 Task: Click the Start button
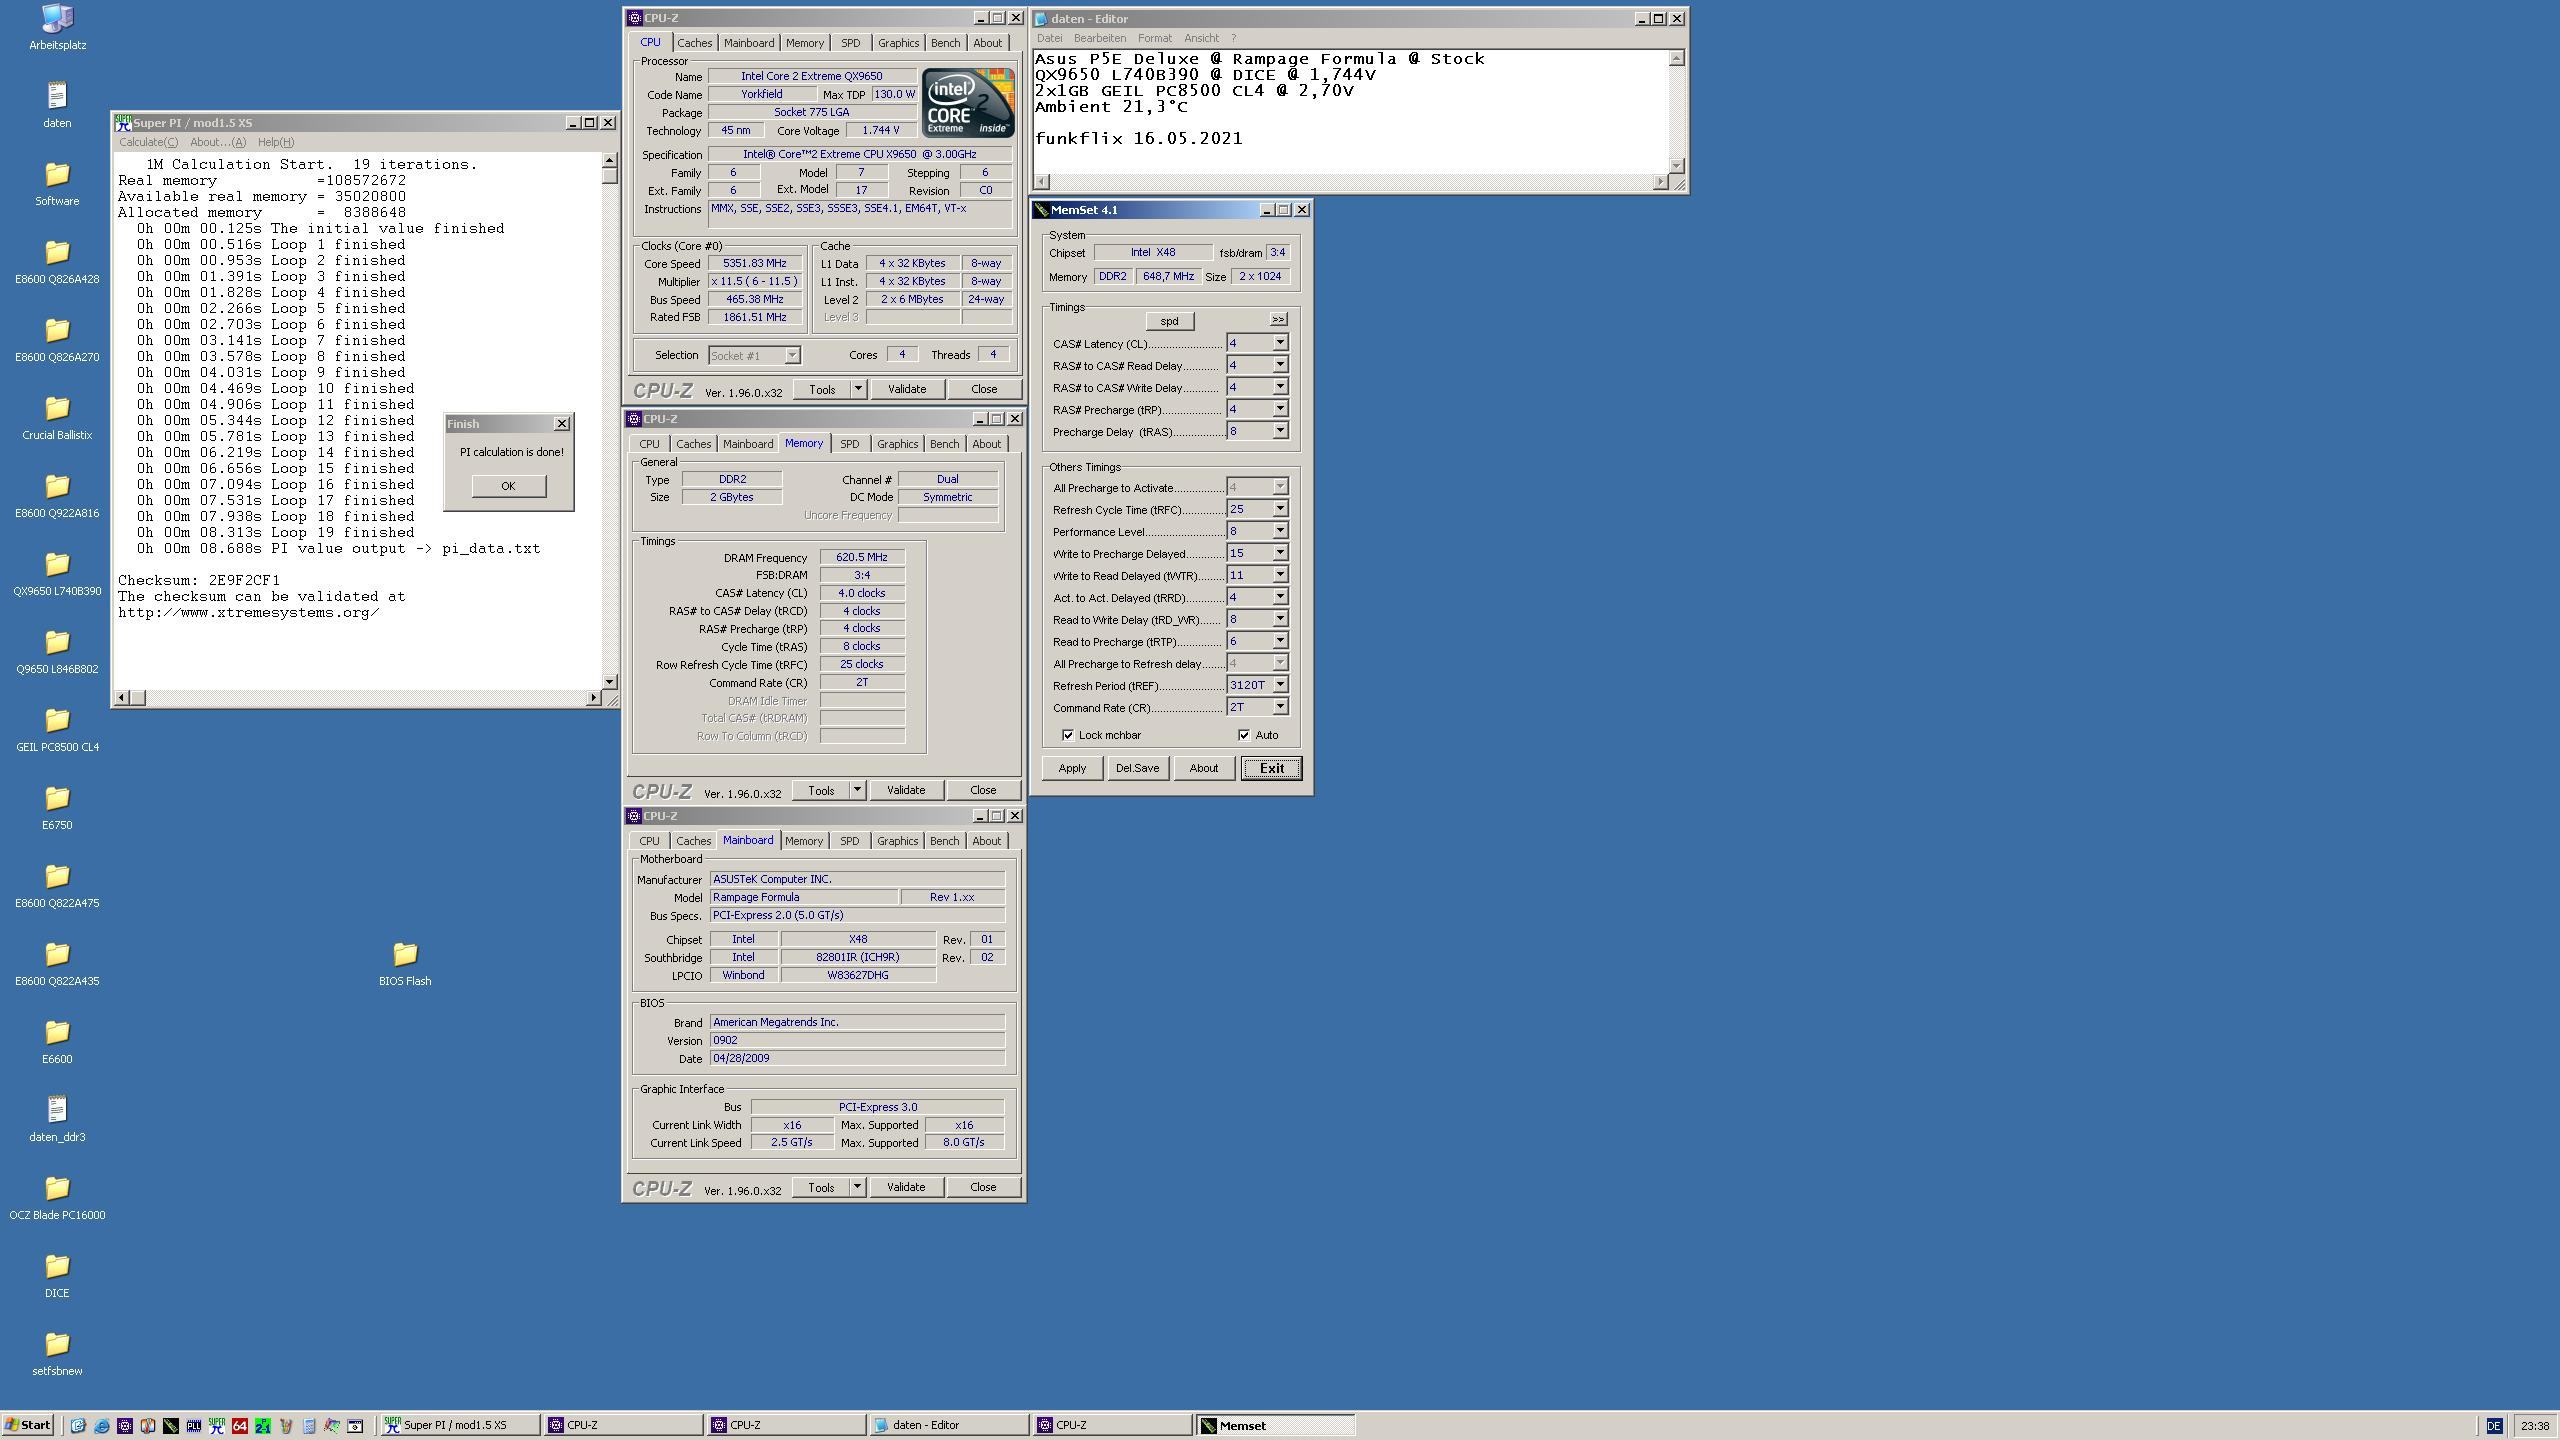pos(28,1426)
